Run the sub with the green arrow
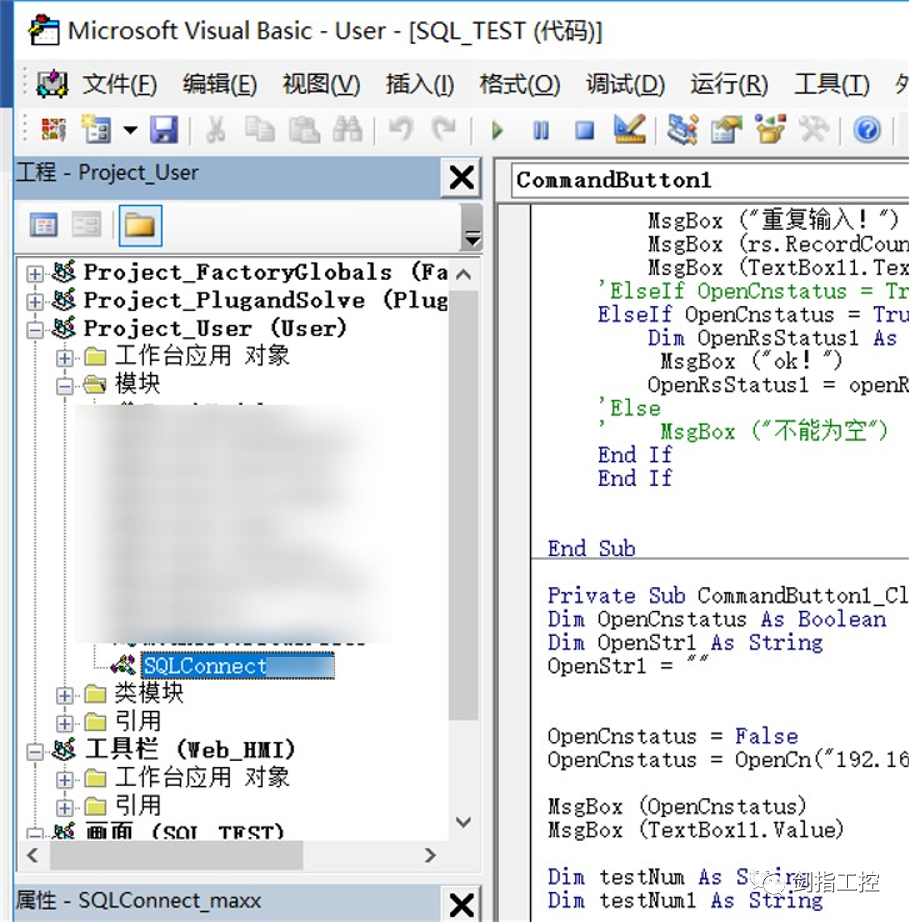The image size is (909, 922). pos(497,130)
